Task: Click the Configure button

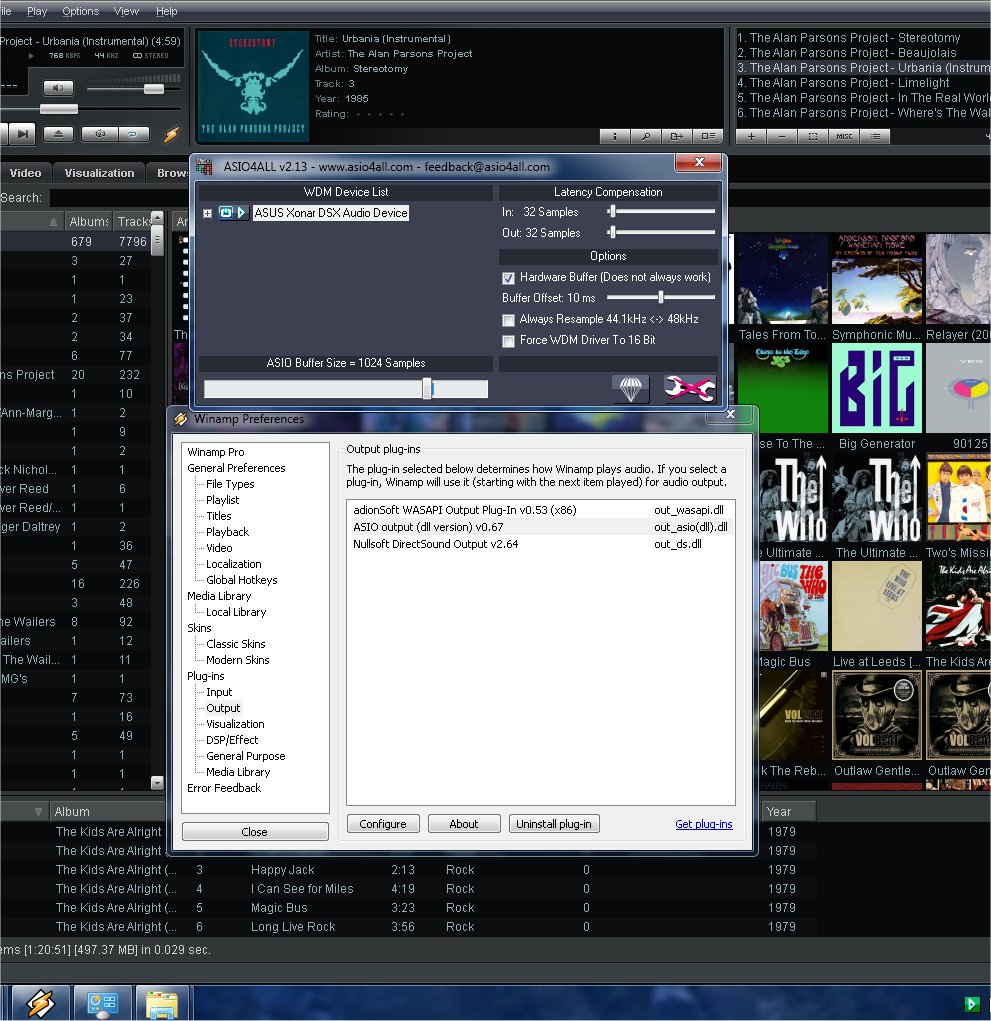Action: 383,824
